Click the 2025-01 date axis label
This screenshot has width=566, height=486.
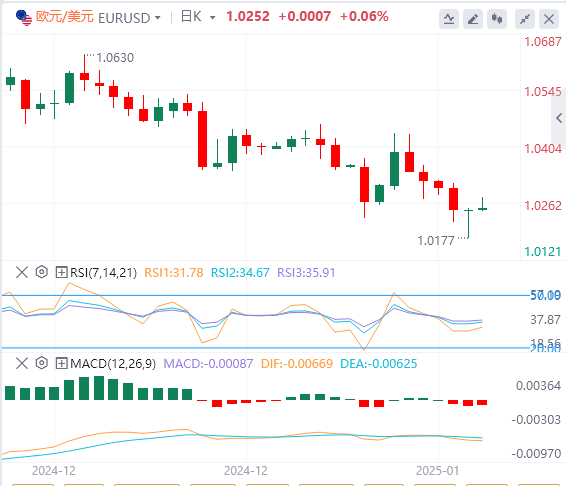(x=437, y=471)
